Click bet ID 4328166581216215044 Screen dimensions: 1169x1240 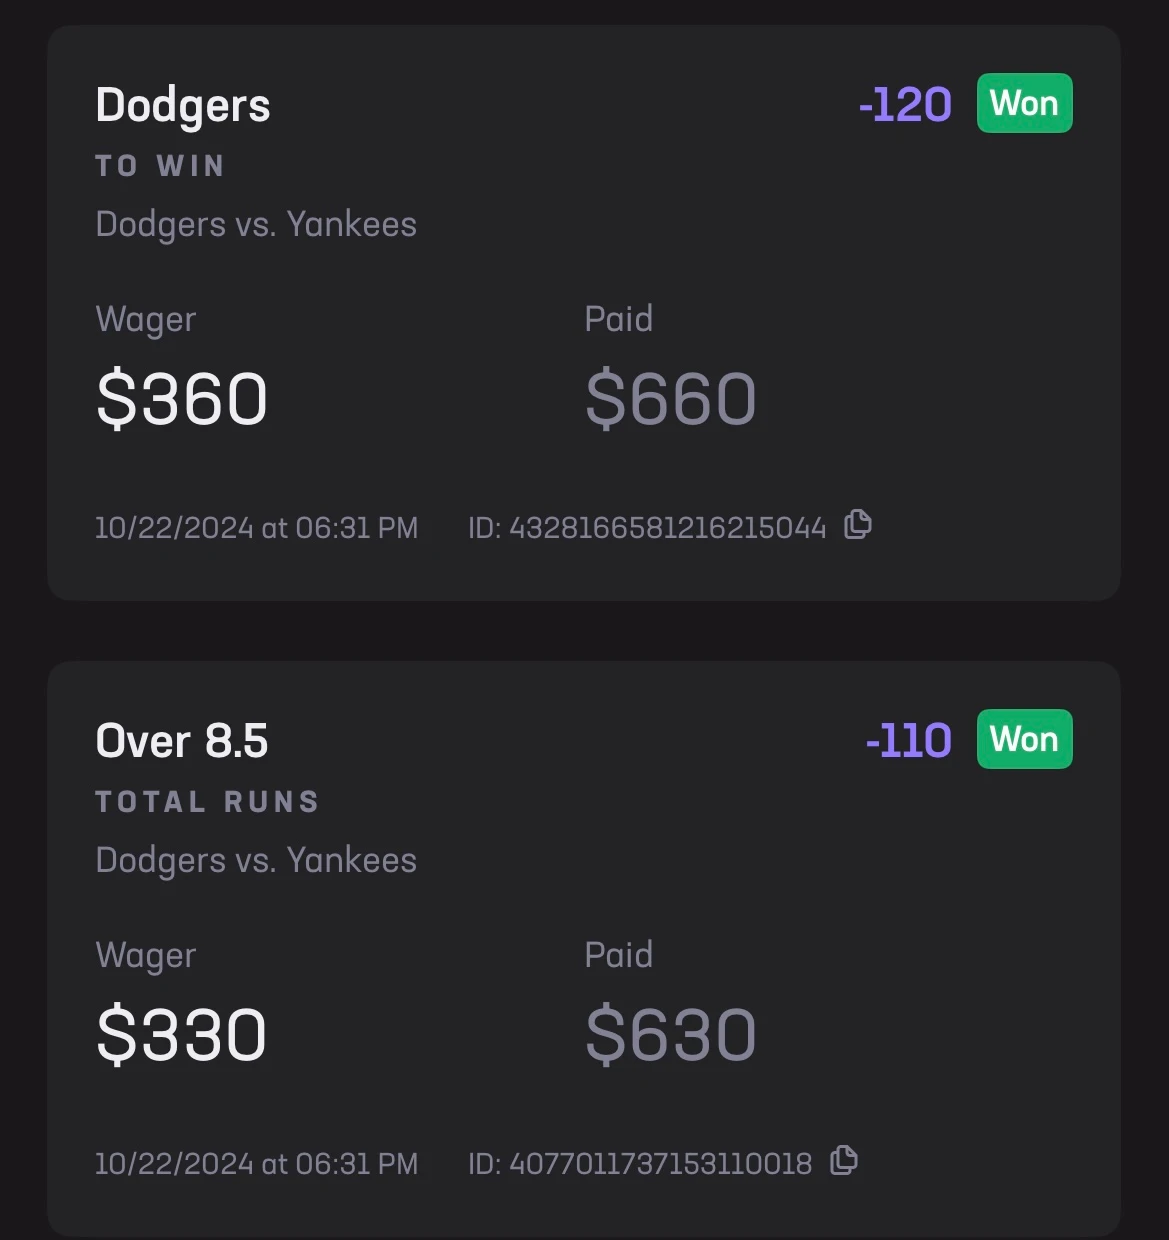(647, 527)
